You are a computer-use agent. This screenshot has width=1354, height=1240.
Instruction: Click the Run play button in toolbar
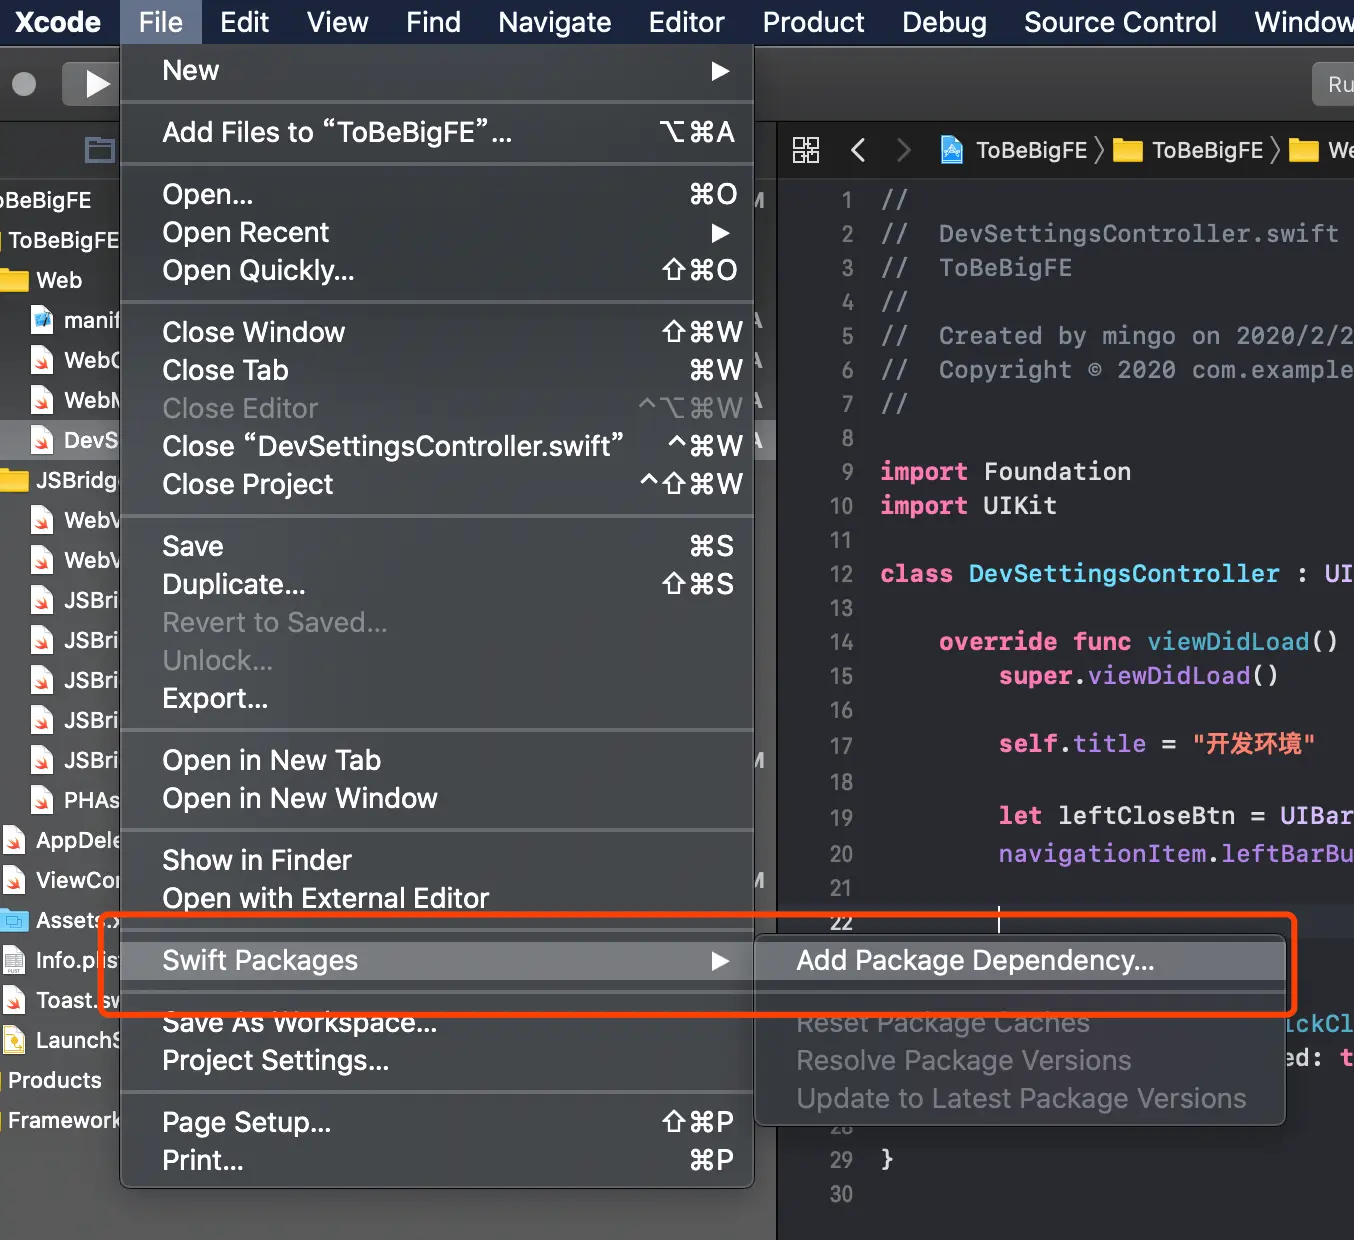(x=96, y=84)
